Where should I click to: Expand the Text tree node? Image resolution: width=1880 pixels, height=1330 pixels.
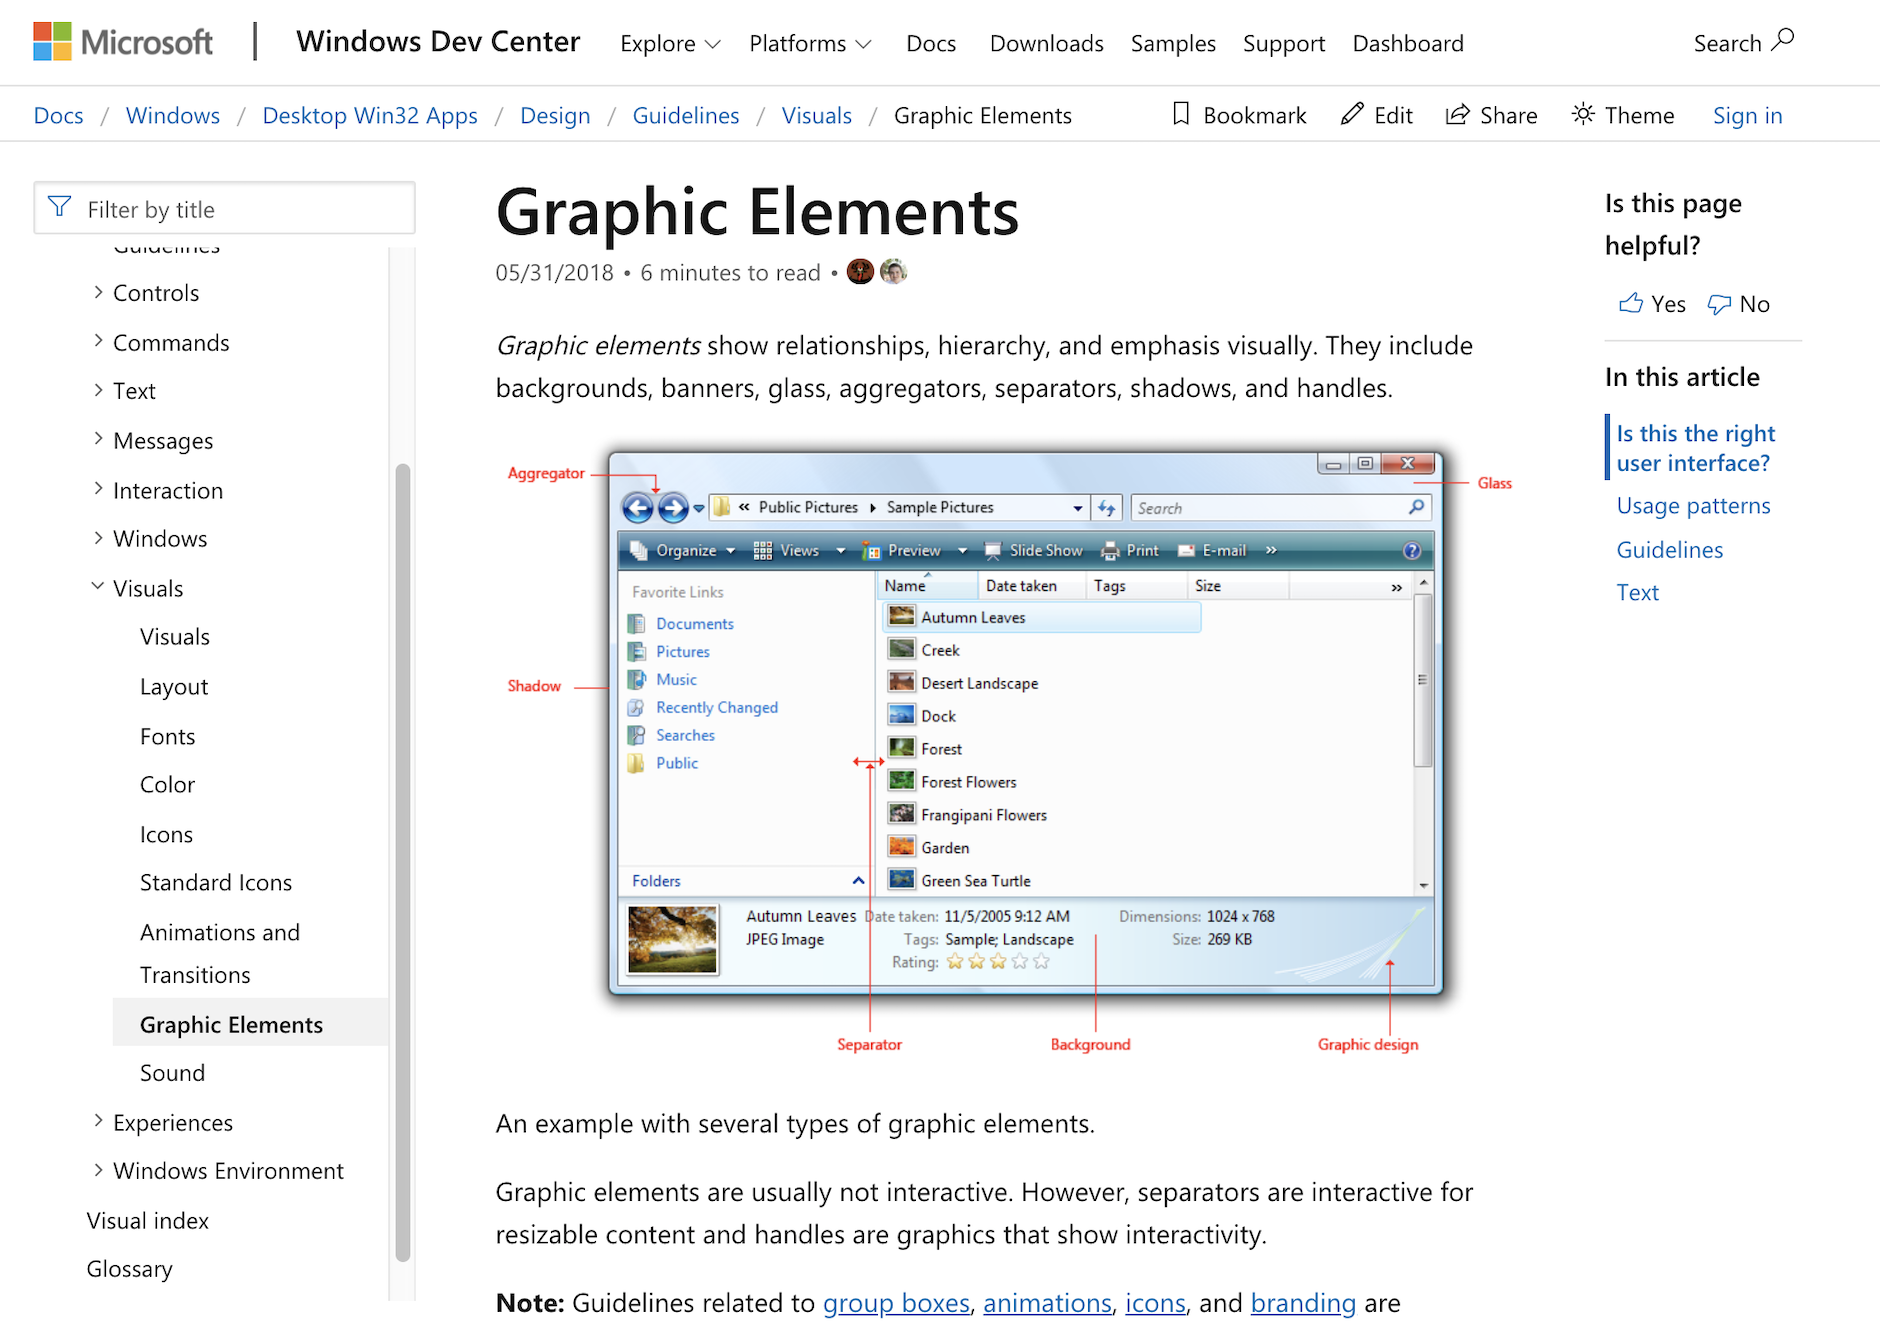coord(98,390)
